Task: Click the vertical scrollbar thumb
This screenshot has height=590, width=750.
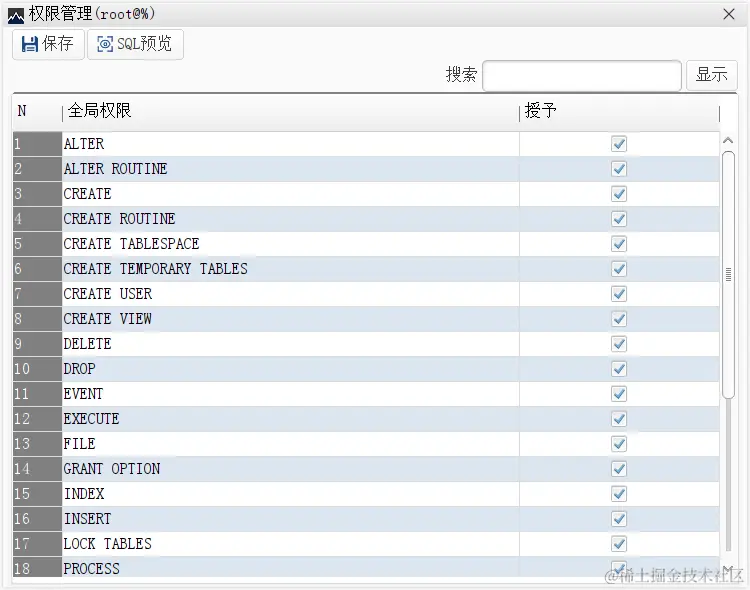Action: pyautogui.click(x=728, y=274)
